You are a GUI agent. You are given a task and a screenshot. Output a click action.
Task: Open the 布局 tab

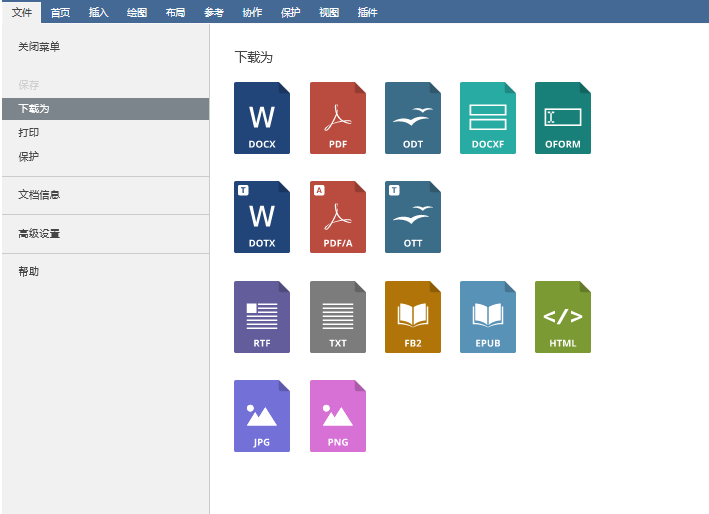pos(175,12)
